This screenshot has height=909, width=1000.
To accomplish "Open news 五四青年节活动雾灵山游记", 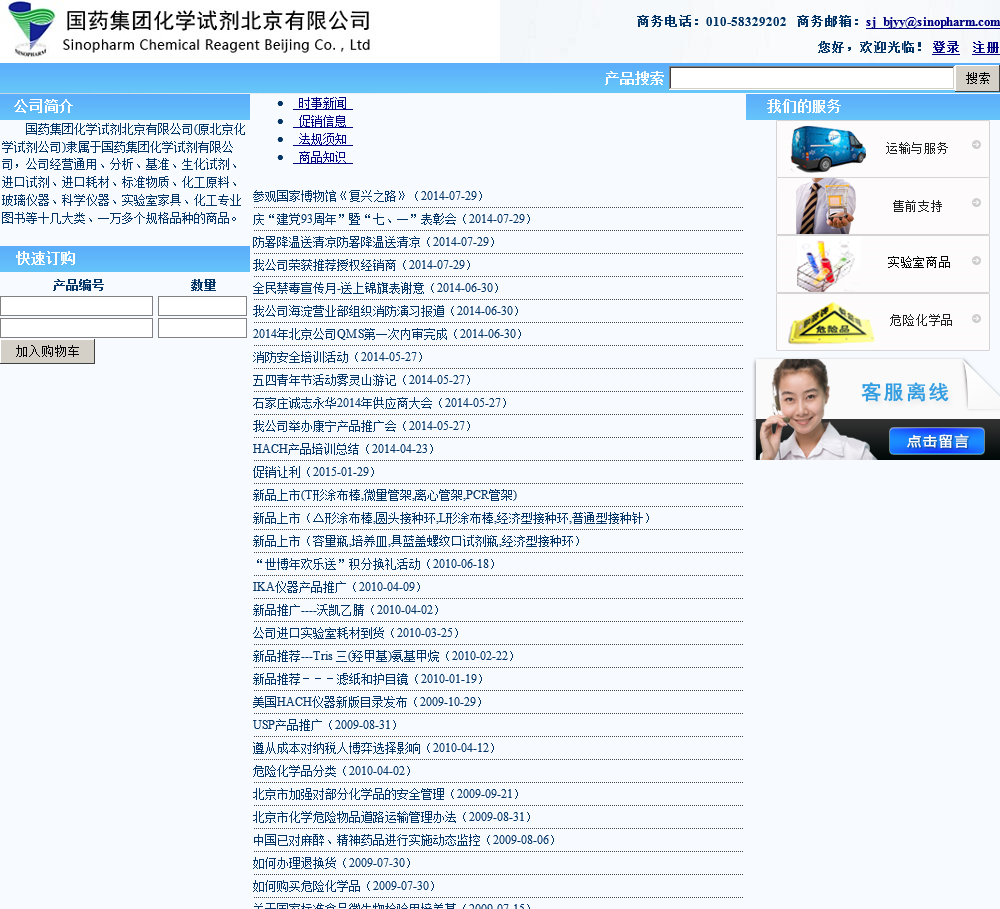I will pos(362,380).
